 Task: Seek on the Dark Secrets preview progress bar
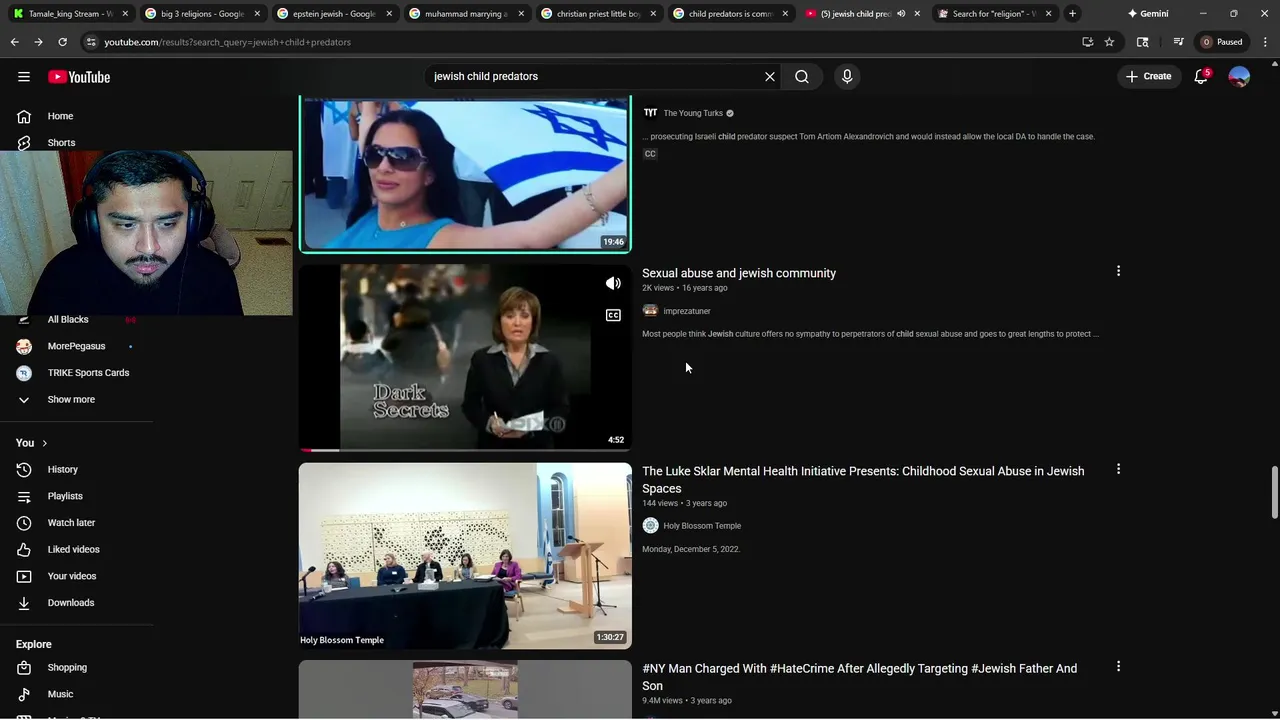coord(465,450)
